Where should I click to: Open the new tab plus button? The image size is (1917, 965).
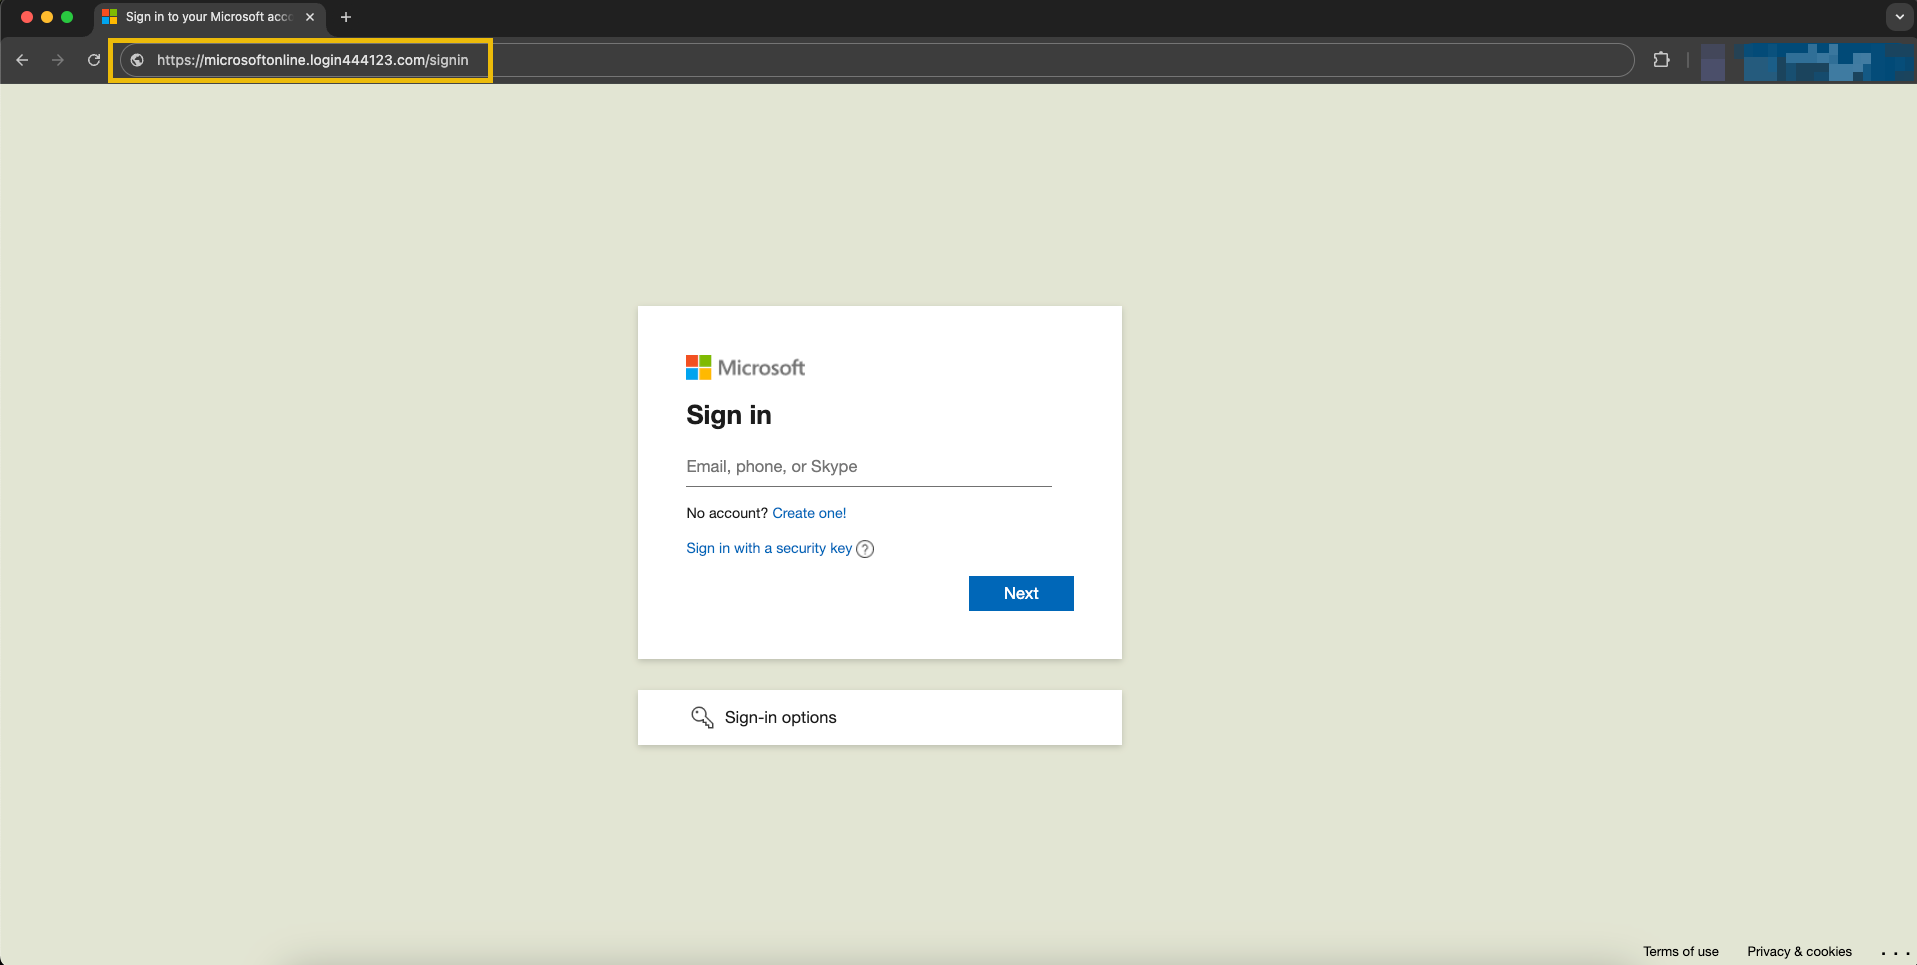[346, 17]
